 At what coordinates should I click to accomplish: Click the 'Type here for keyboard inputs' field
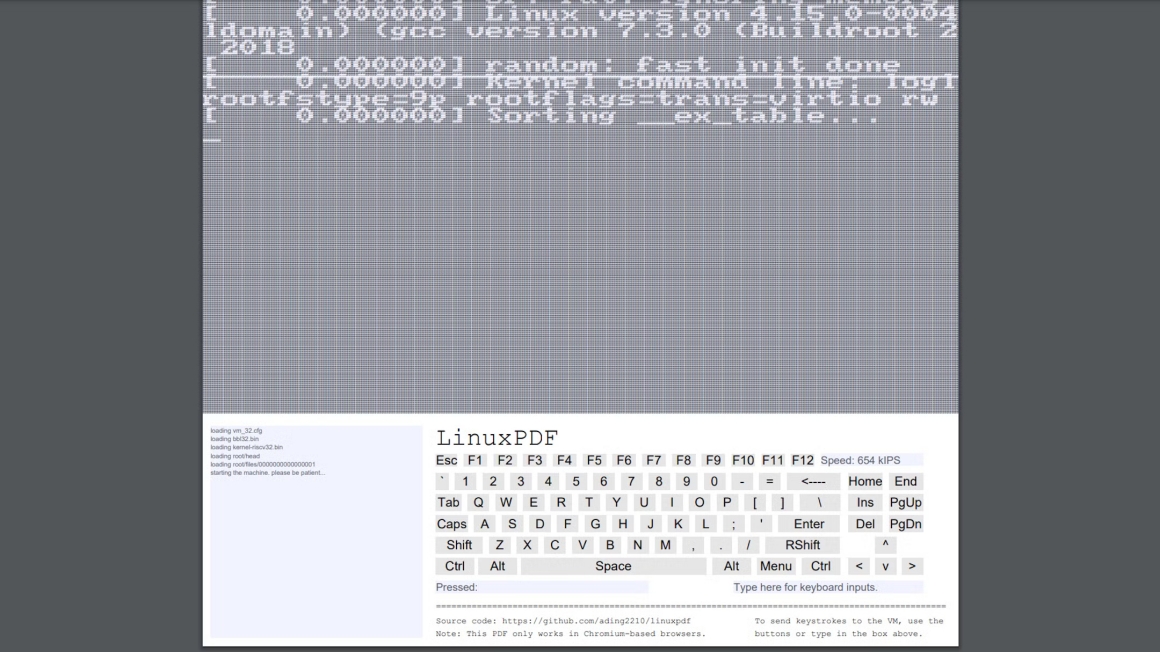click(x=828, y=588)
